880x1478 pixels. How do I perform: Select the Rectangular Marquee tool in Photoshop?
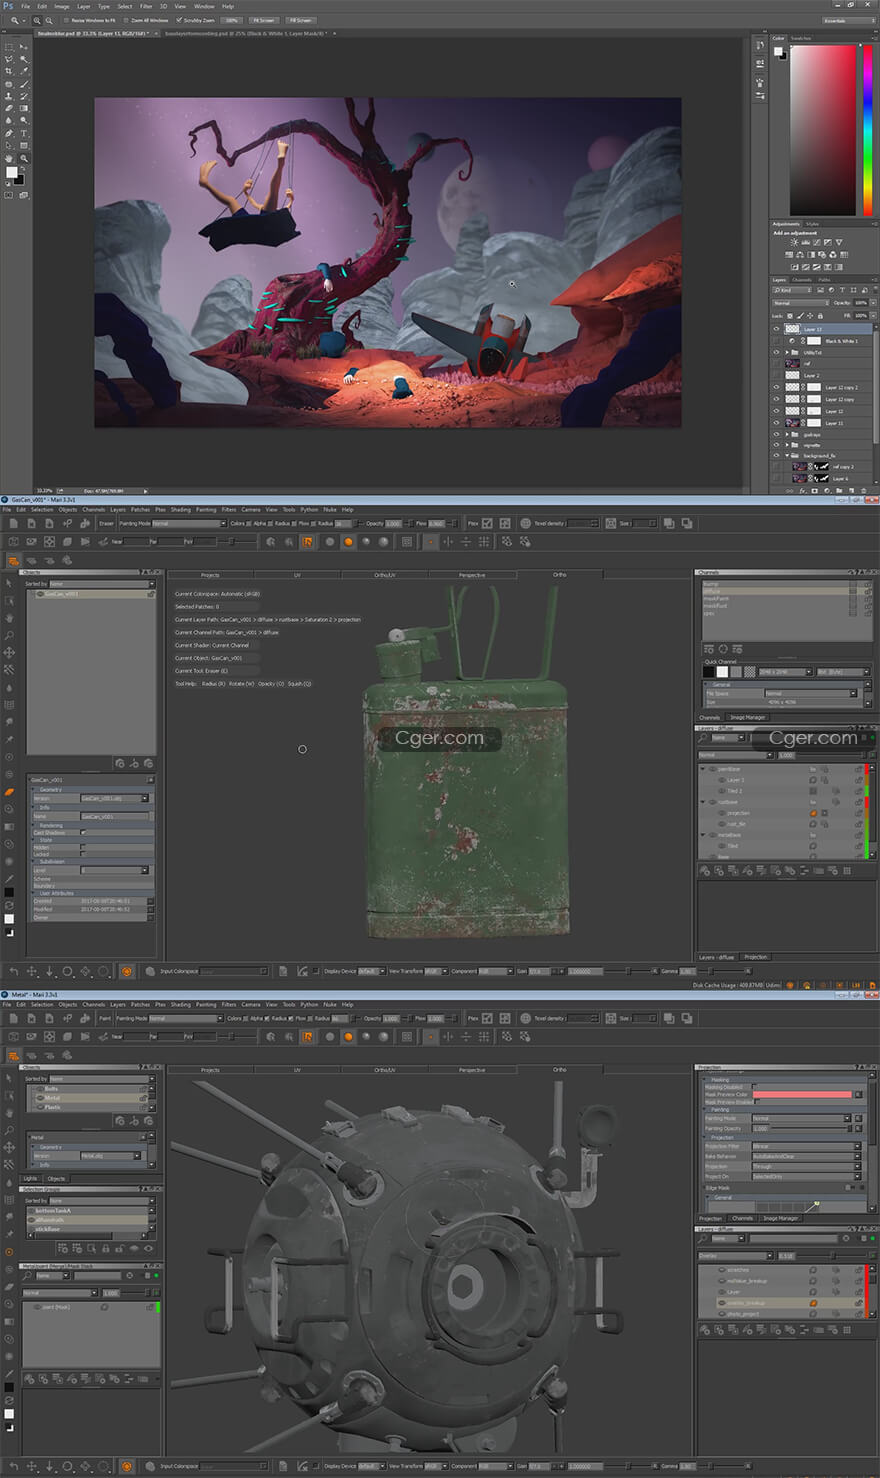(x=9, y=46)
